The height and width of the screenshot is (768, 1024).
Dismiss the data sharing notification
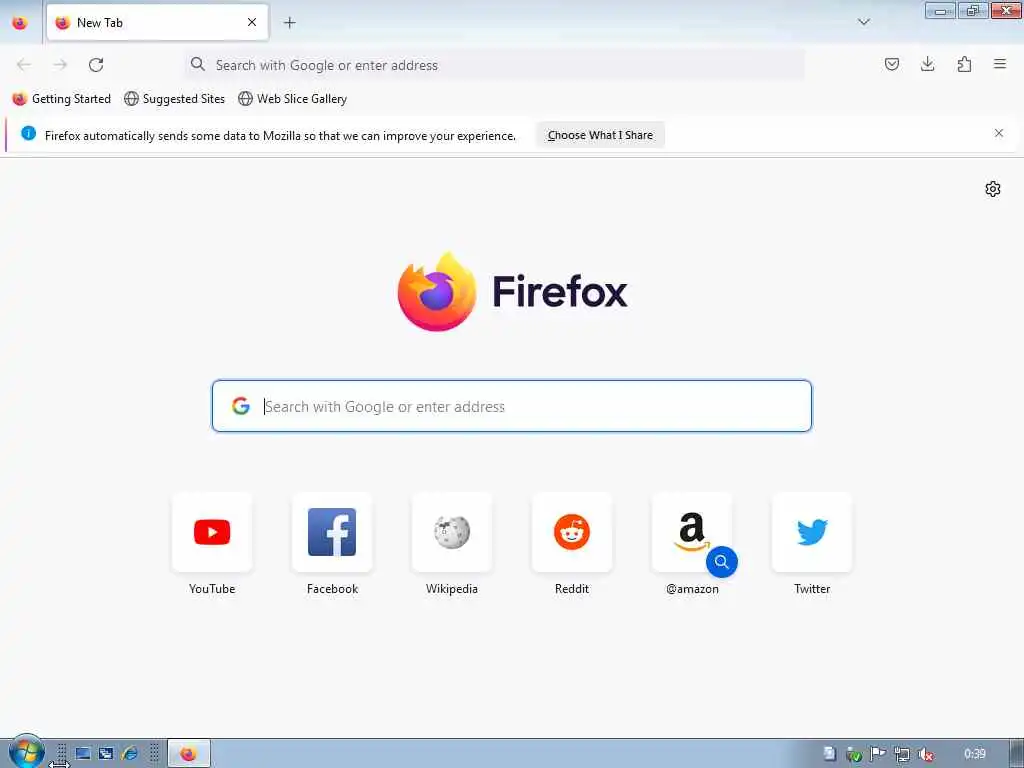point(999,133)
